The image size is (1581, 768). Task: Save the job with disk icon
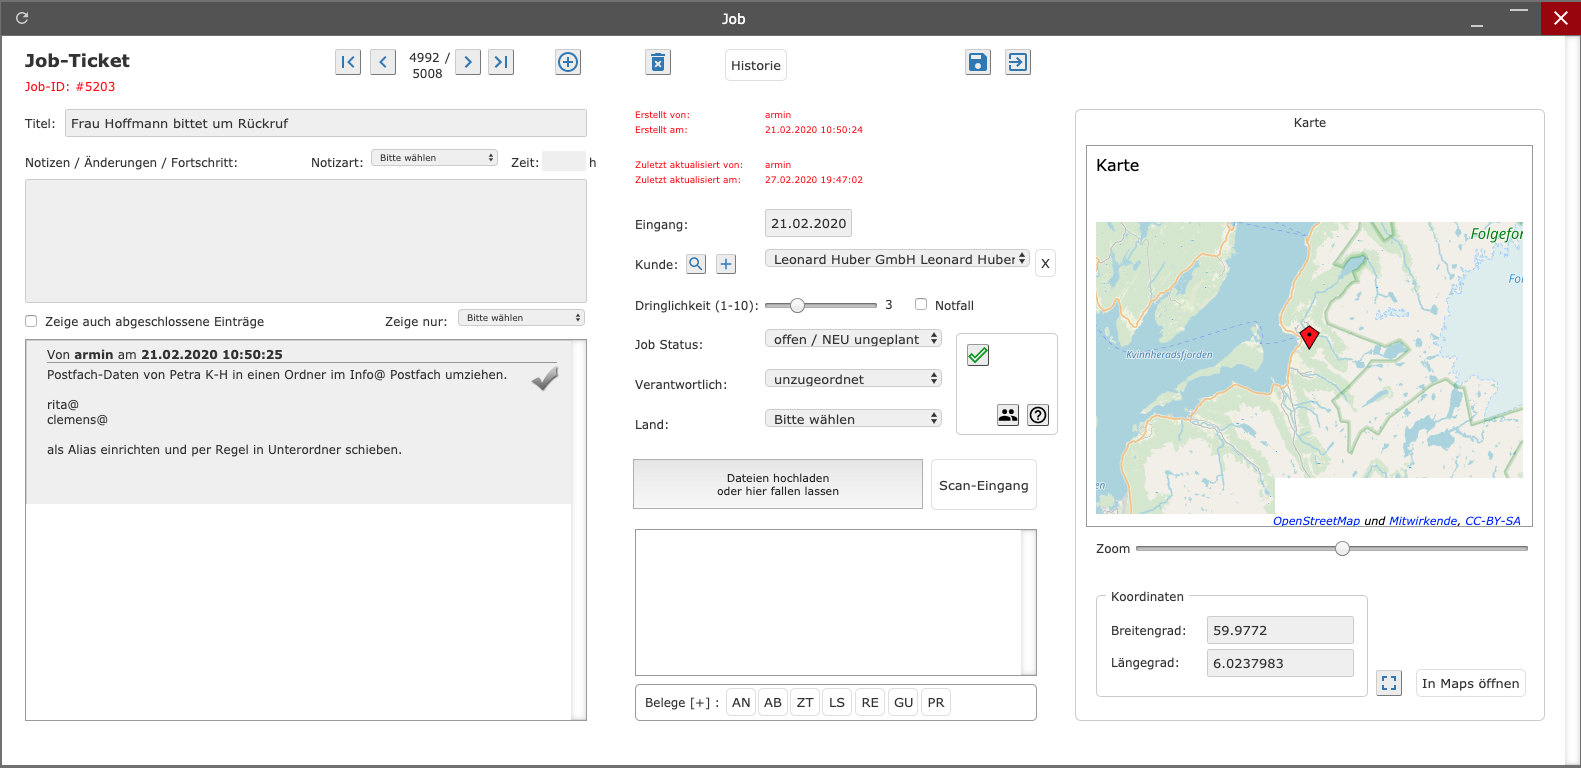tap(978, 62)
